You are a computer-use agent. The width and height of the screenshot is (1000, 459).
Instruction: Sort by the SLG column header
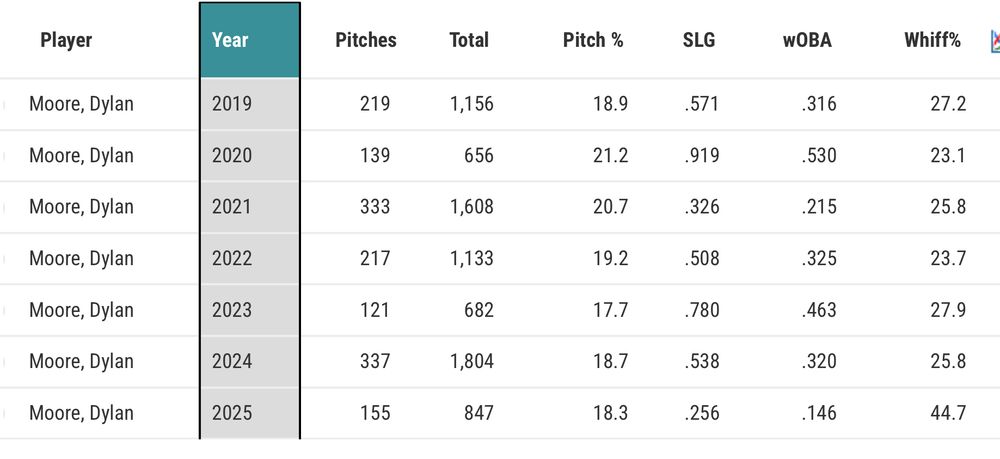(x=699, y=40)
